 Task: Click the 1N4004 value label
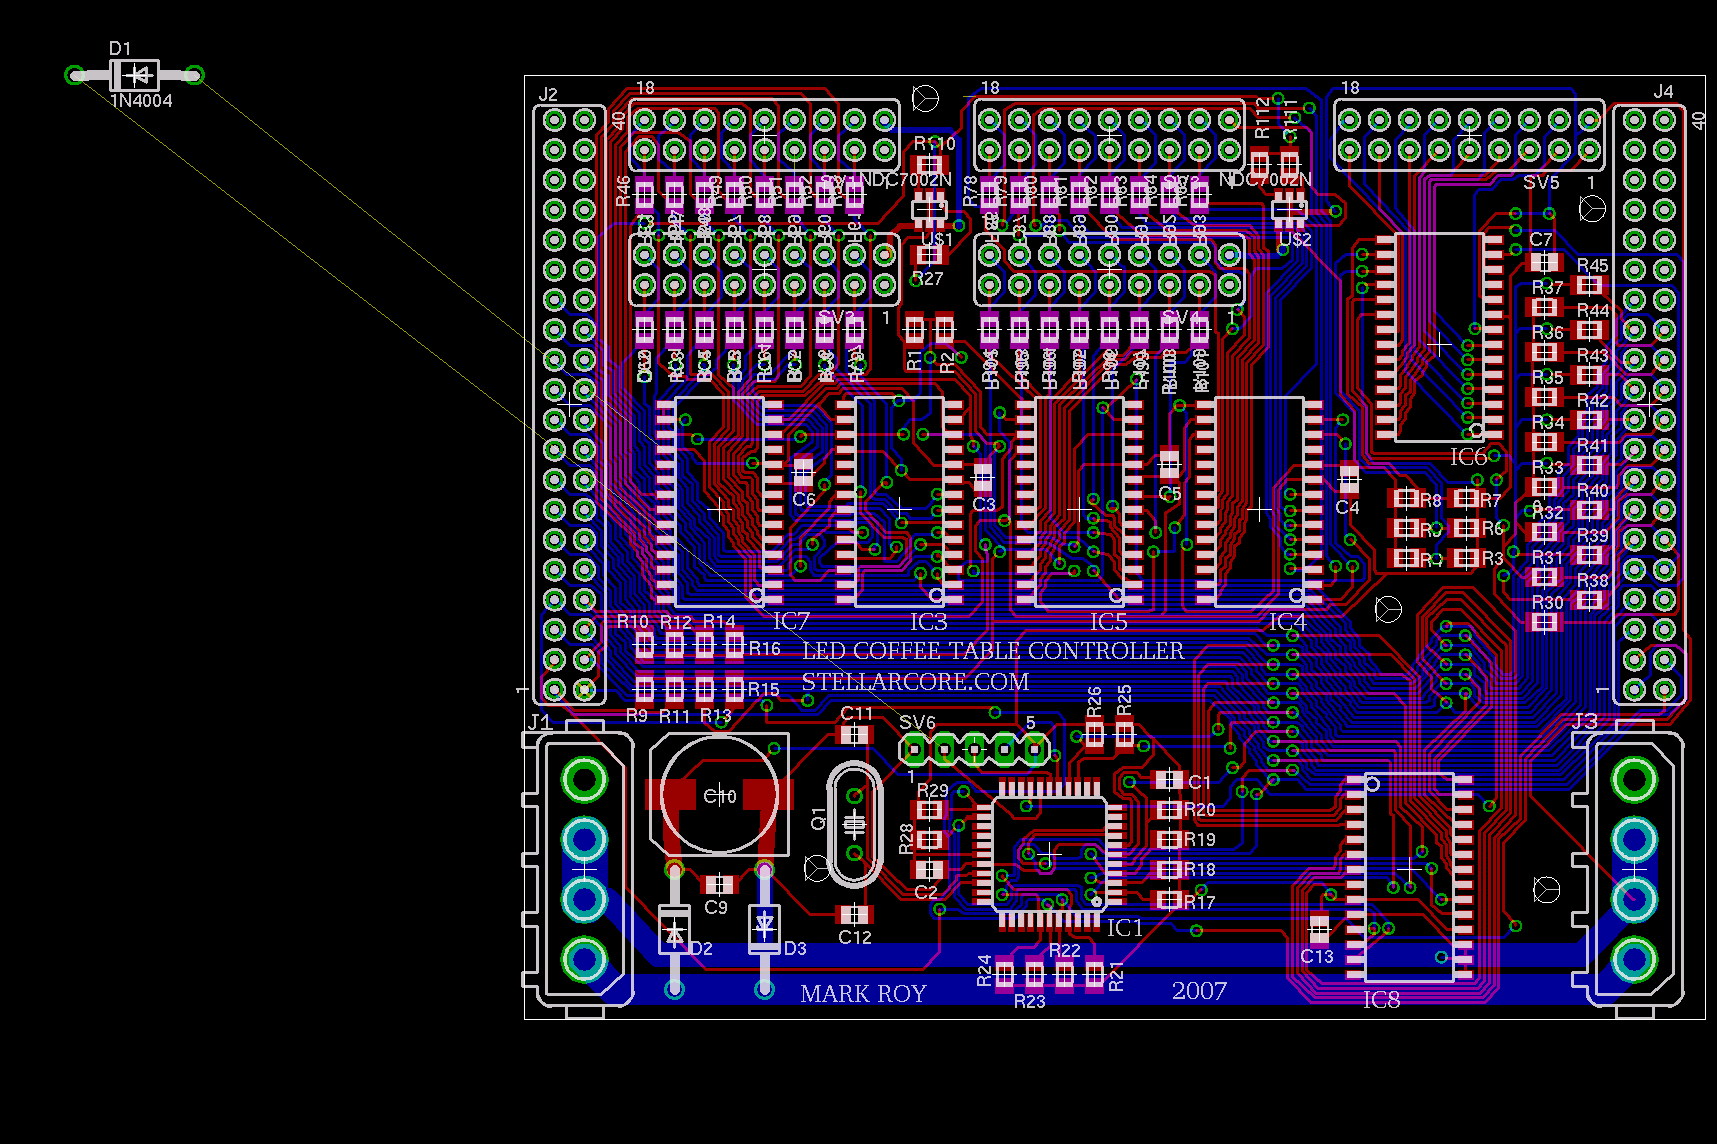141,101
